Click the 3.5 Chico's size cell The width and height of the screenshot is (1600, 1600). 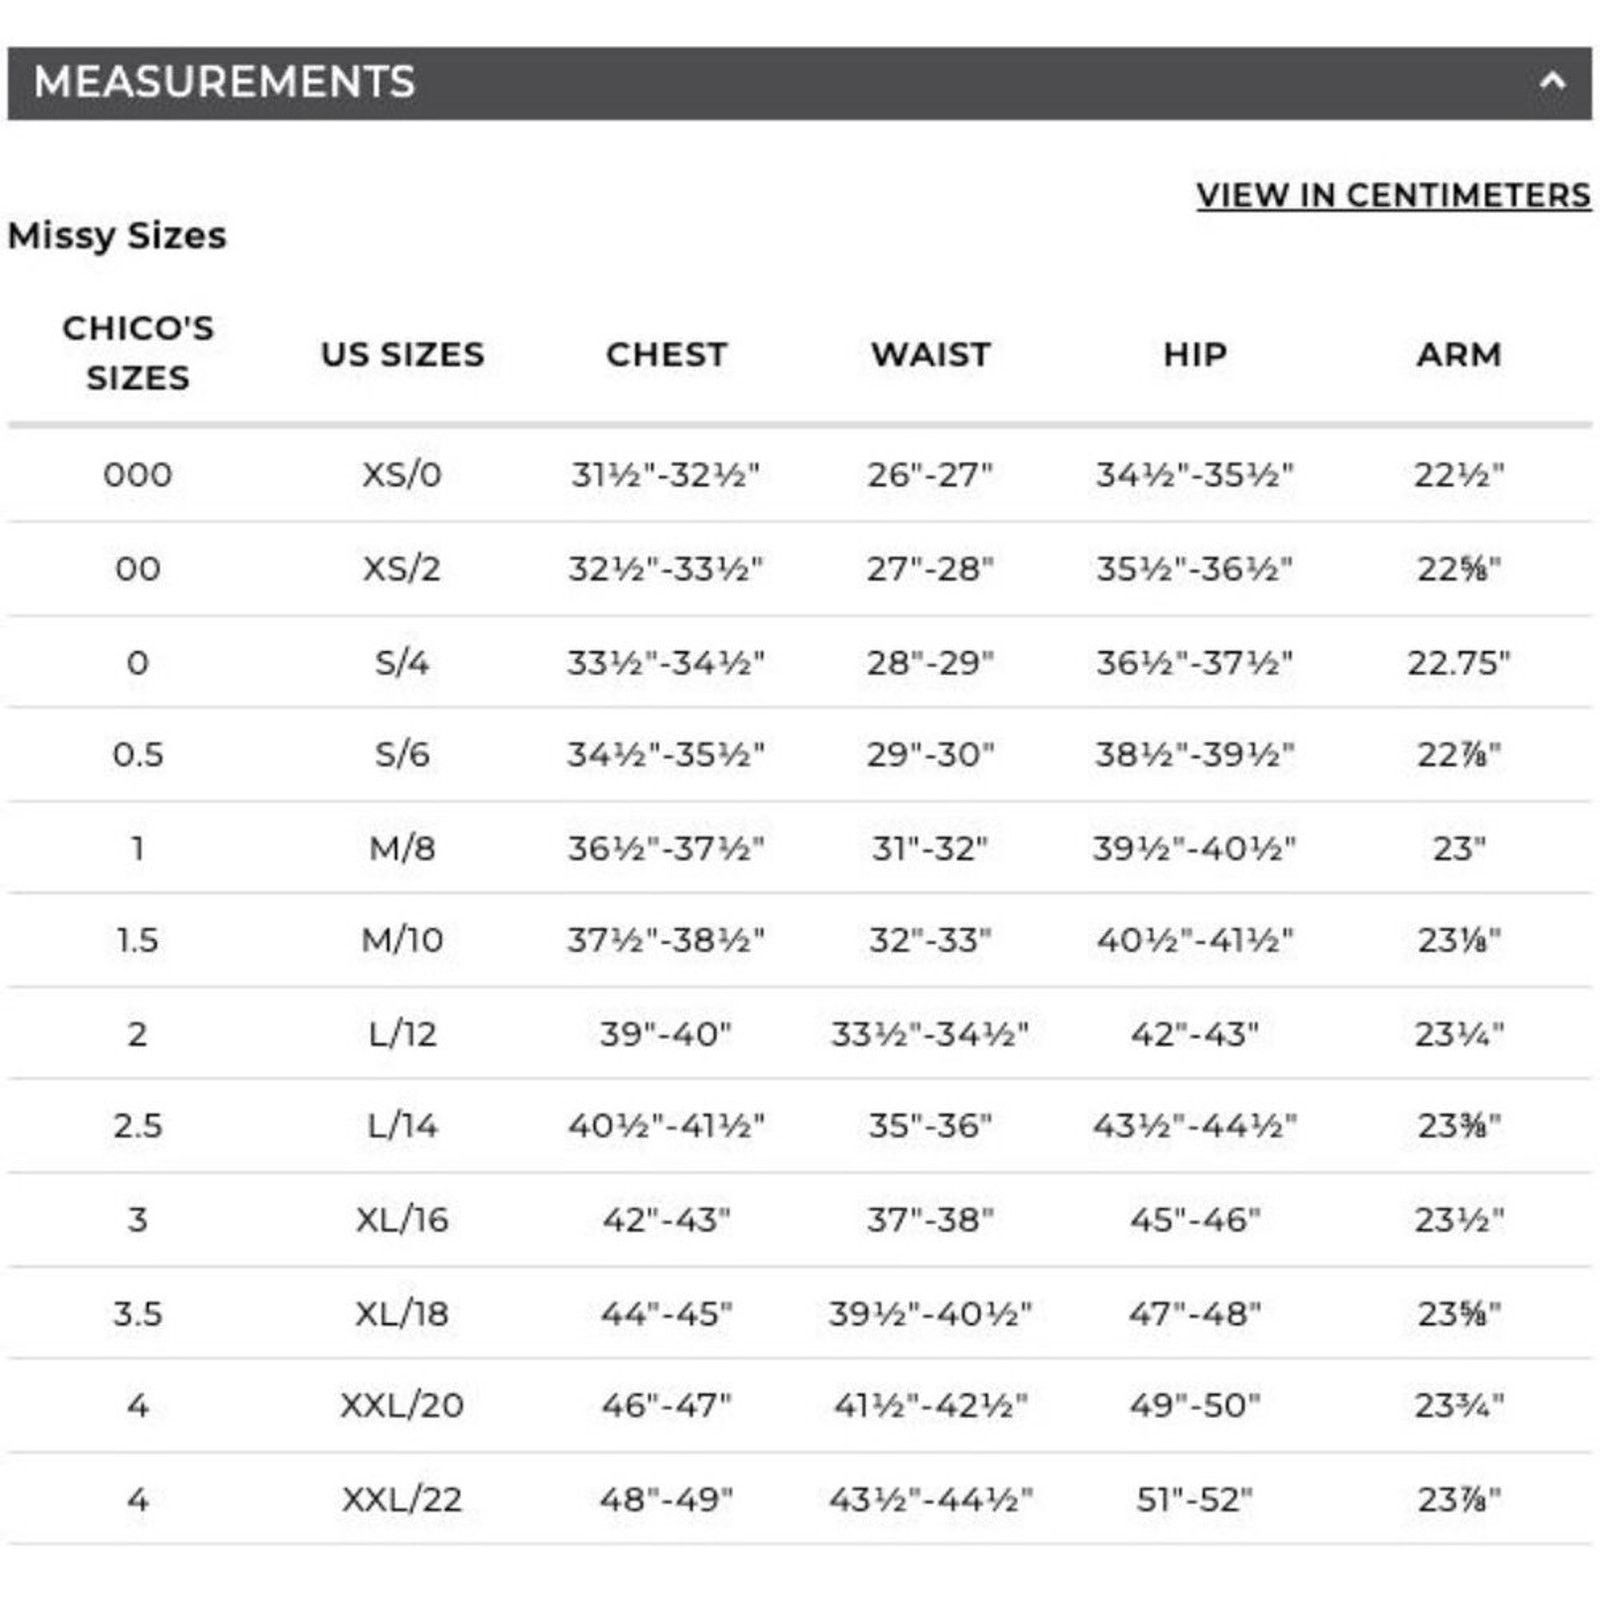click(138, 1313)
